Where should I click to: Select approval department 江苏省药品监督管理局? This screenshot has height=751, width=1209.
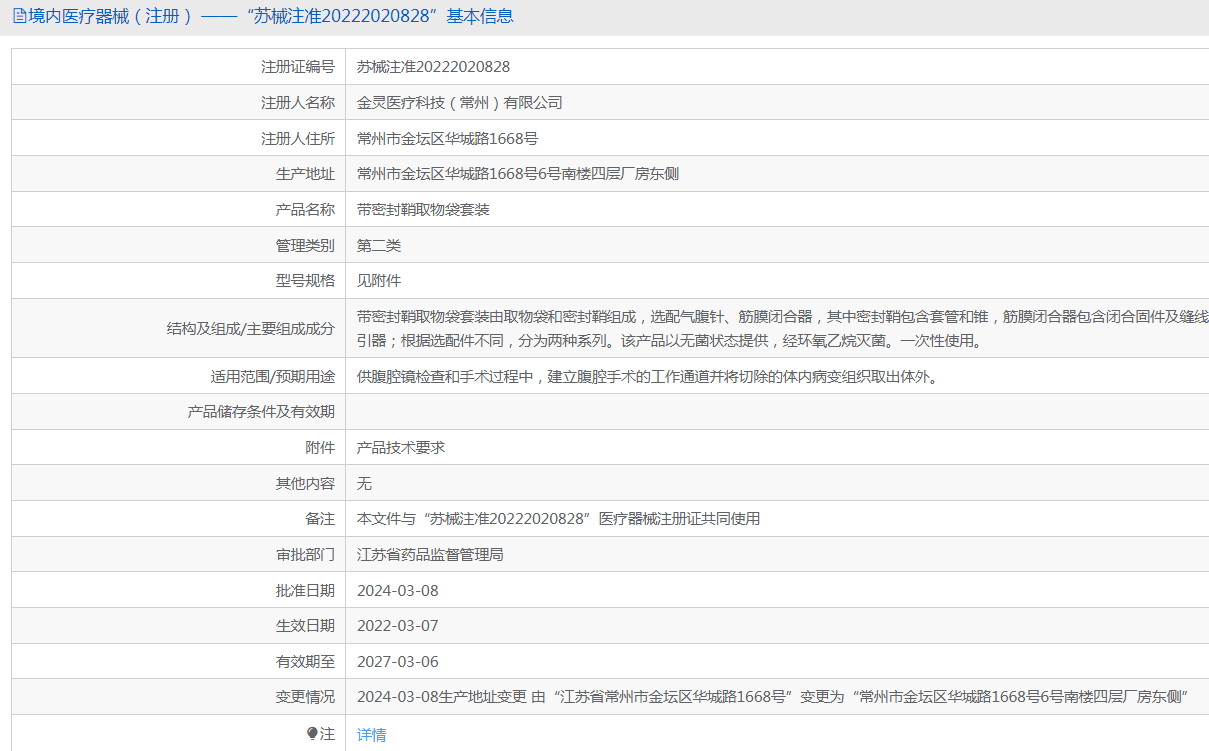pyautogui.click(x=430, y=555)
